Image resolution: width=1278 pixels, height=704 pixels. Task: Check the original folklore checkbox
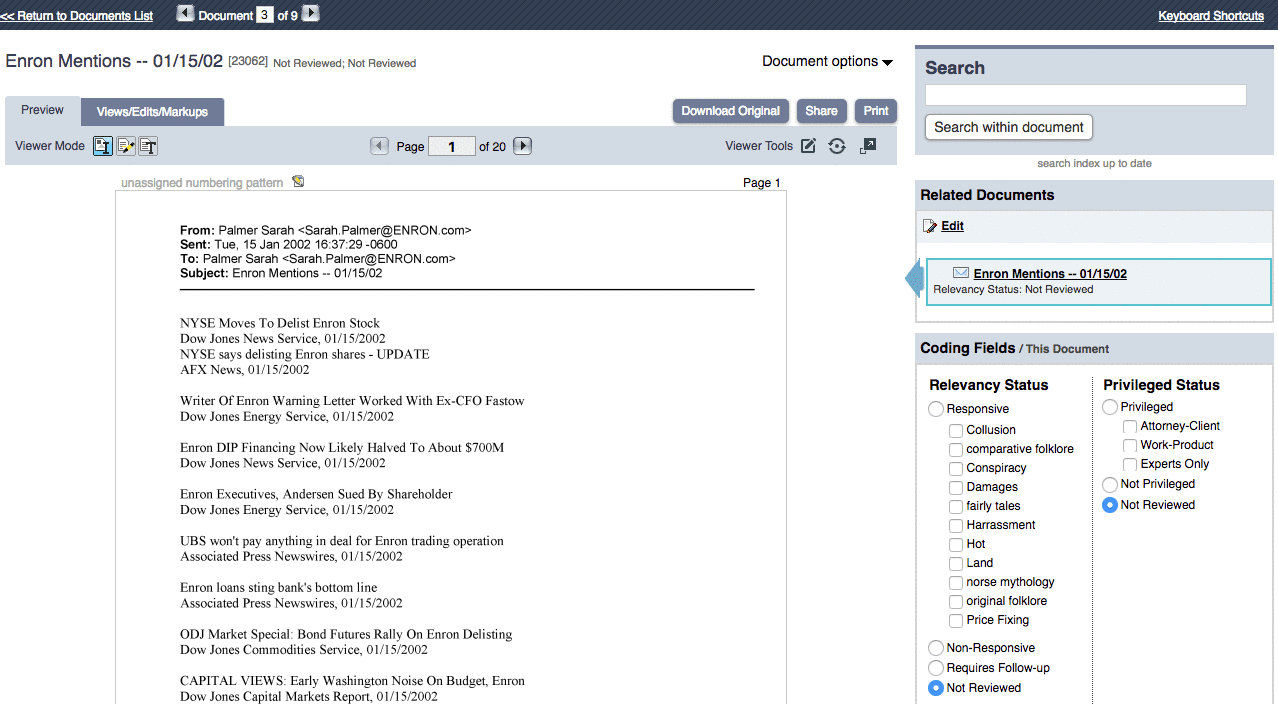tap(956, 601)
